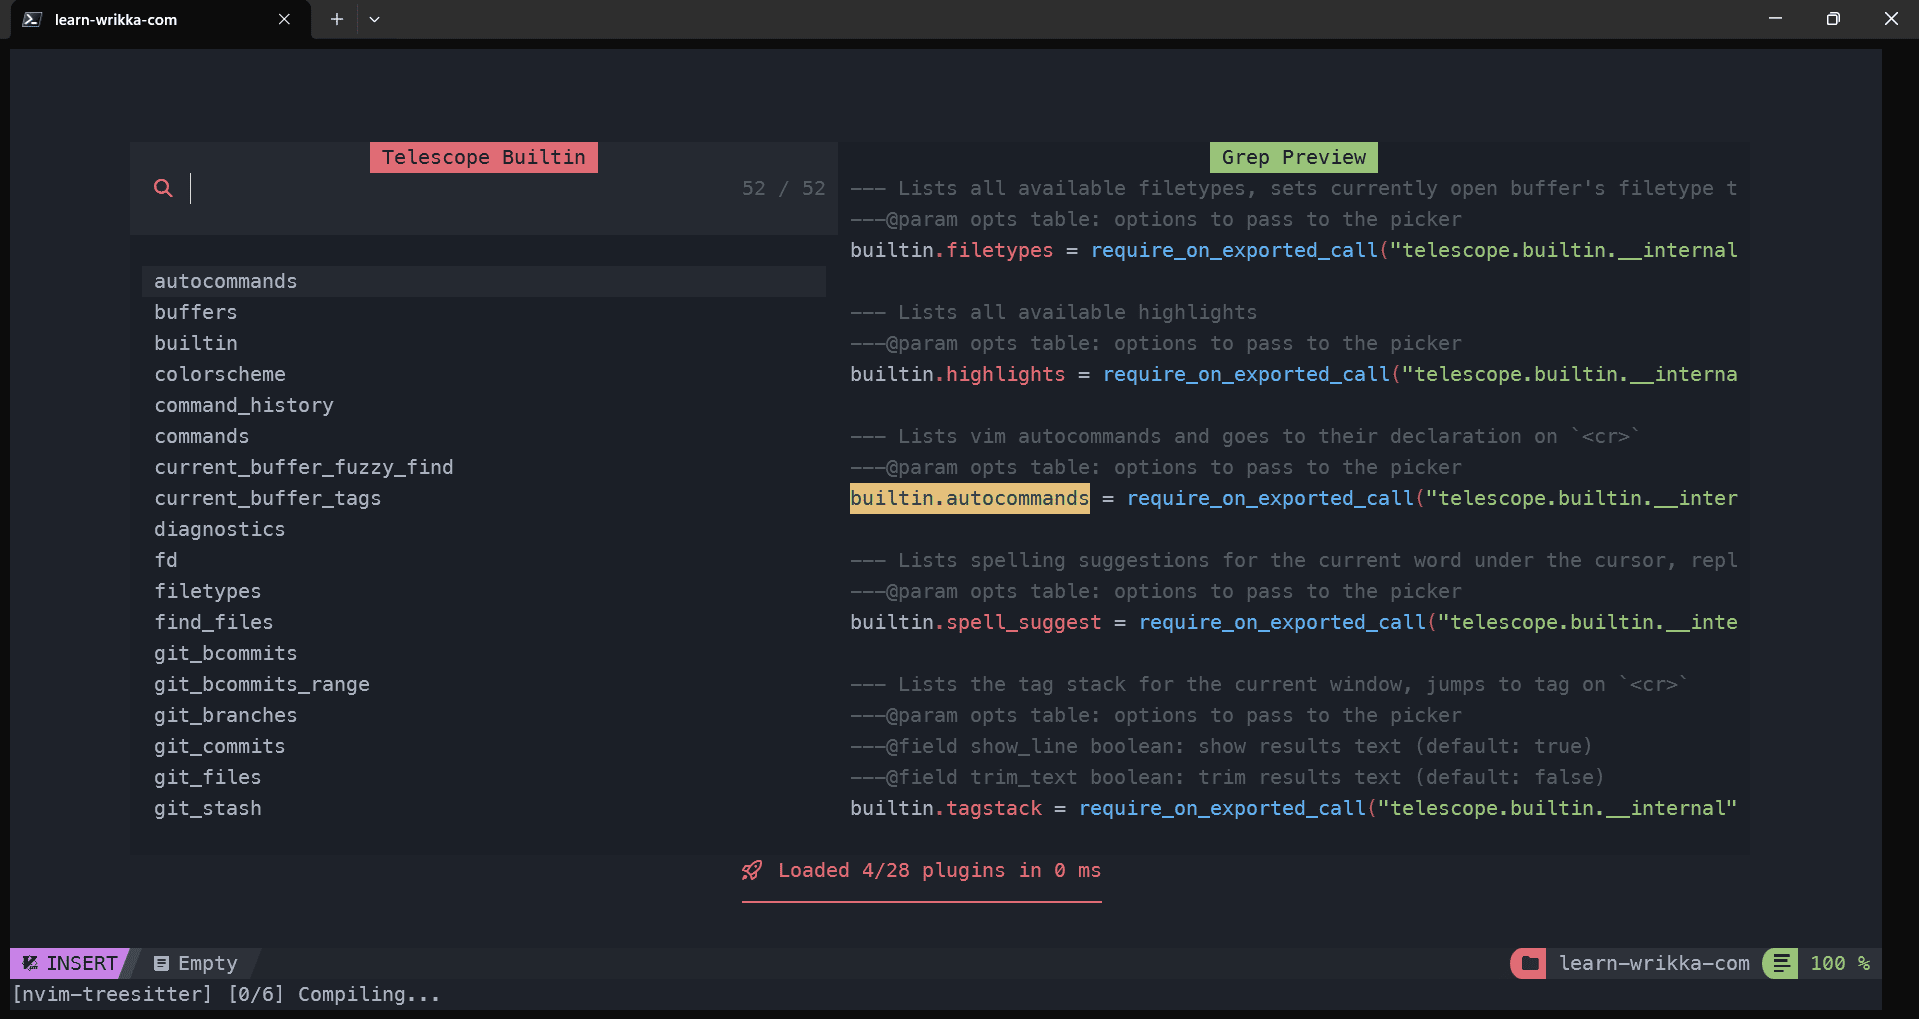Viewport: 1919px width, 1019px height.
Task: Open the terminal profiles dropdown arrow
Action: coord(374,19)
